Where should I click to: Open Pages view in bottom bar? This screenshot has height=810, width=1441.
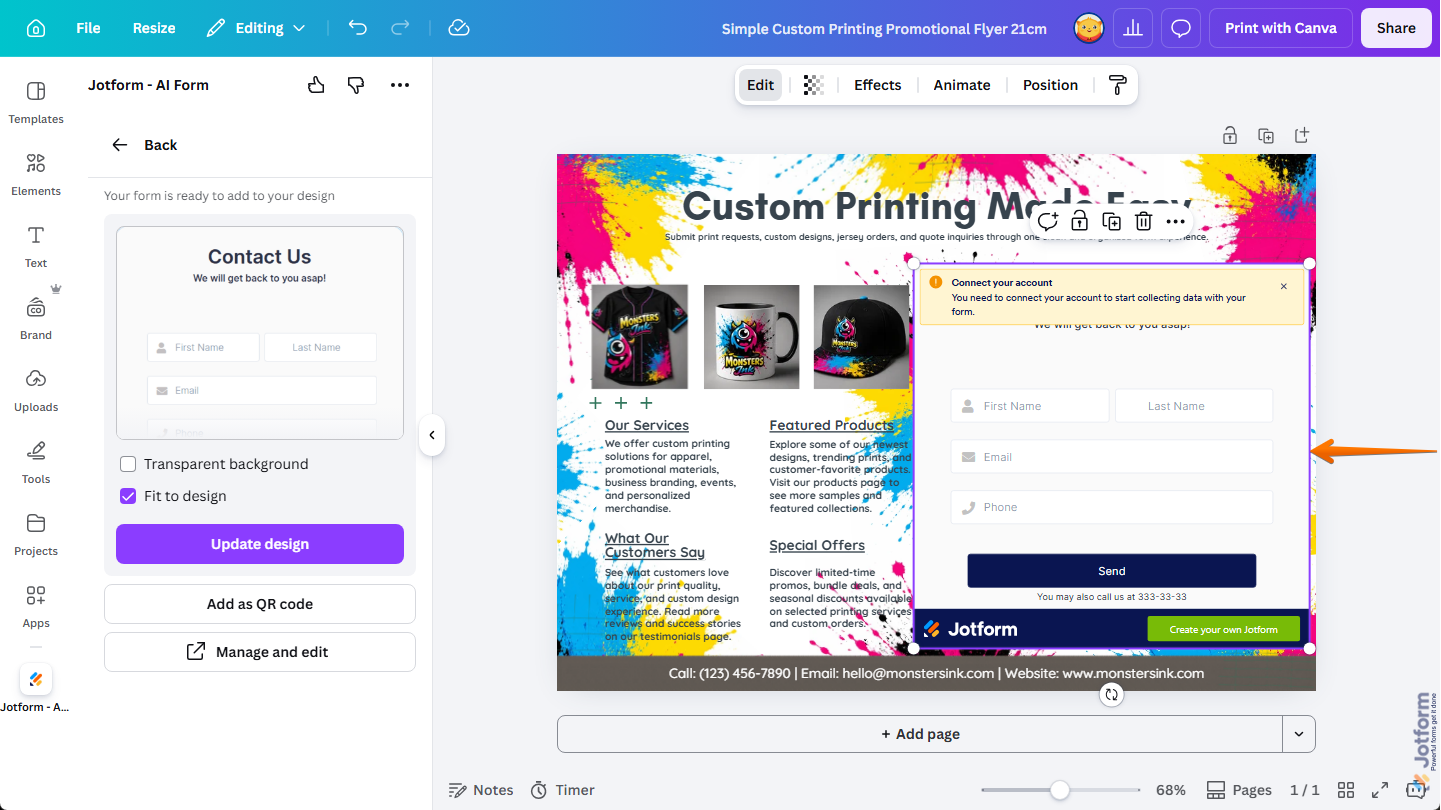[1240, 790]
